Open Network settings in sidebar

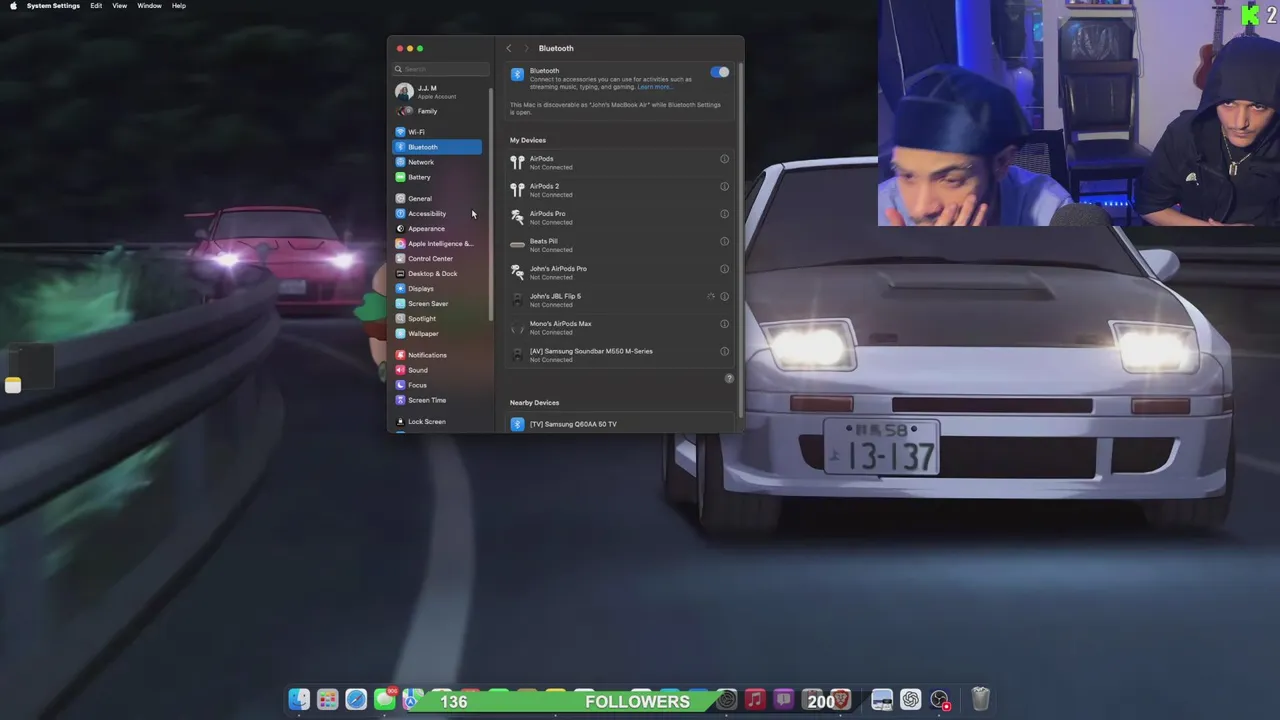pyautogui.click(x=437, y=162)
